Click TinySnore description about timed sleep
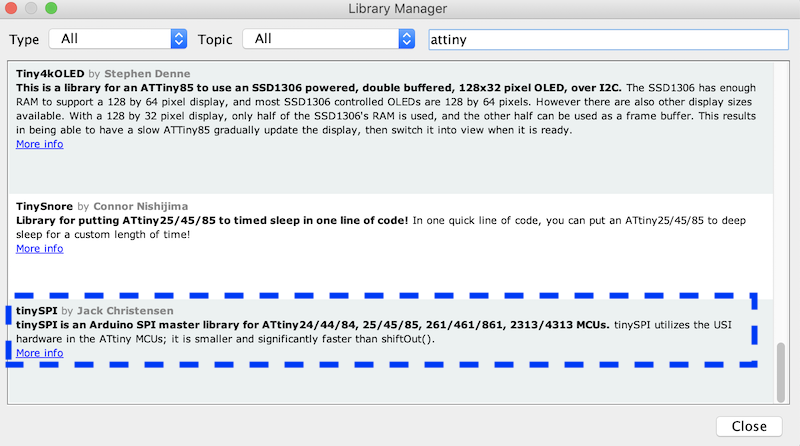 coord(381,227)
